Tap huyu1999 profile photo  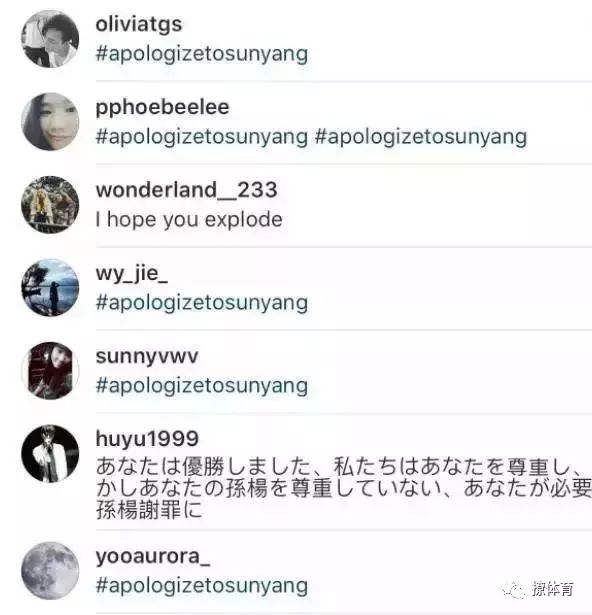(50, 453)
